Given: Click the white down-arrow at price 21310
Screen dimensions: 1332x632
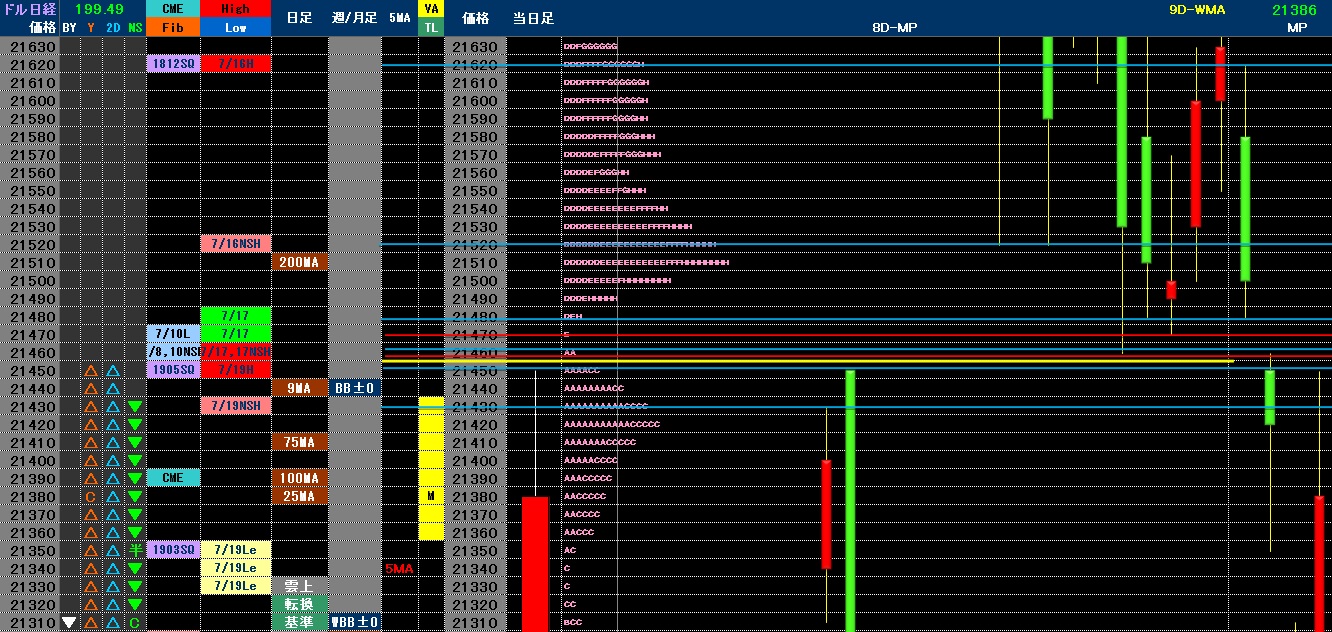Looking at the screenshot, I should coord(69,622).
